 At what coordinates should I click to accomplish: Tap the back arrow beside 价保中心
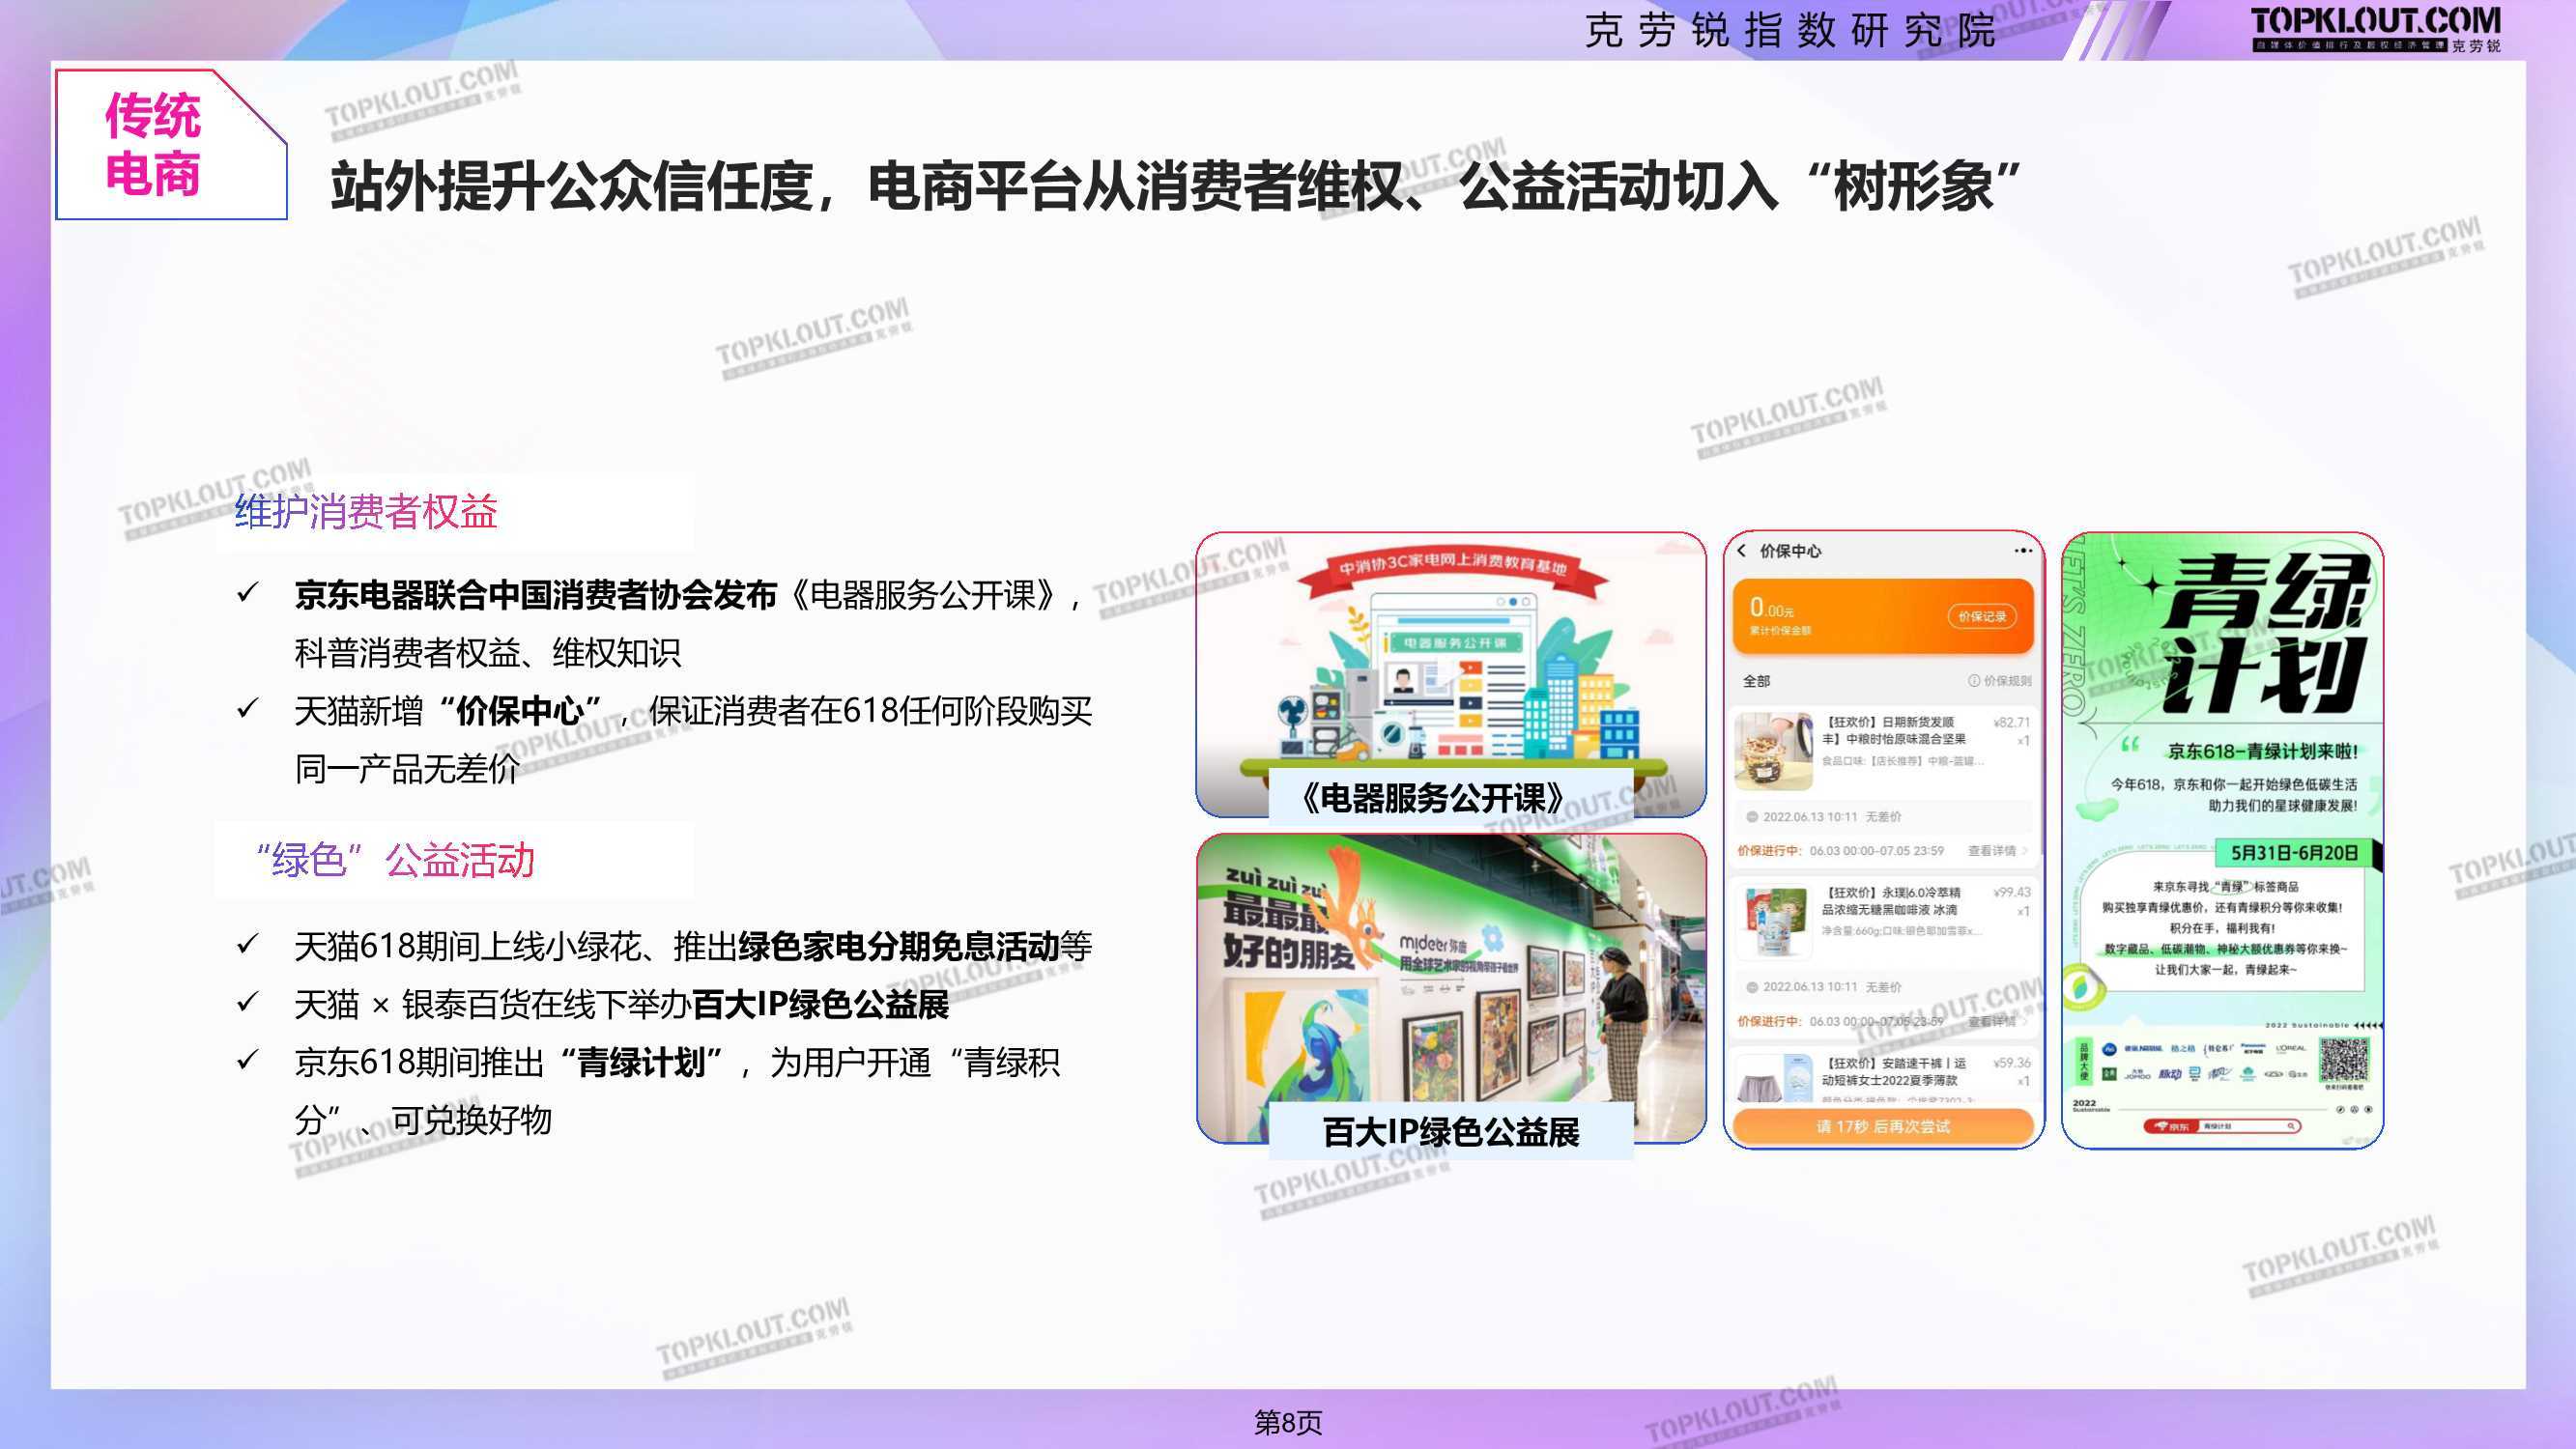pyautogui.click(x=1741, y=550)
